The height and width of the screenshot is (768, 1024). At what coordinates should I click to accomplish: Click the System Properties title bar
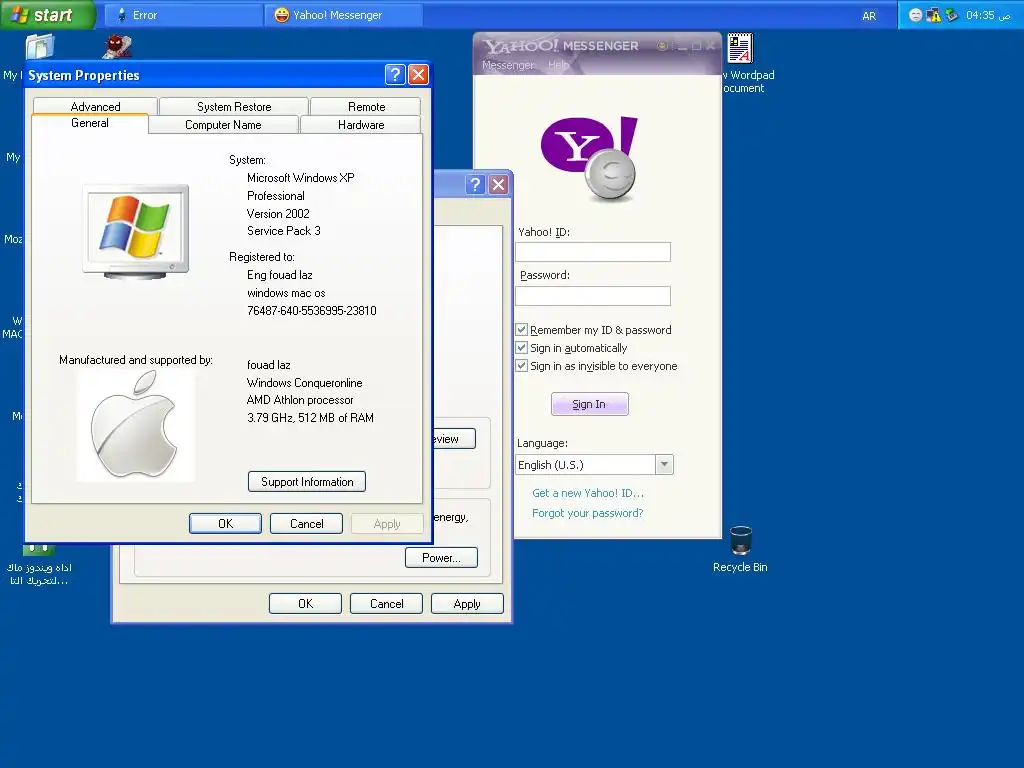click(x=204, y=75)
